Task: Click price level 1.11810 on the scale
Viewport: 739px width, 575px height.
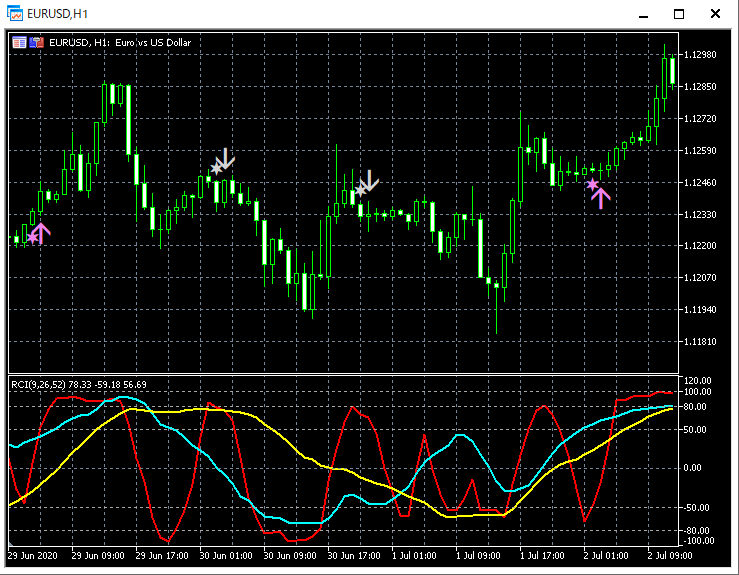Action: click(x=700, y=342)
